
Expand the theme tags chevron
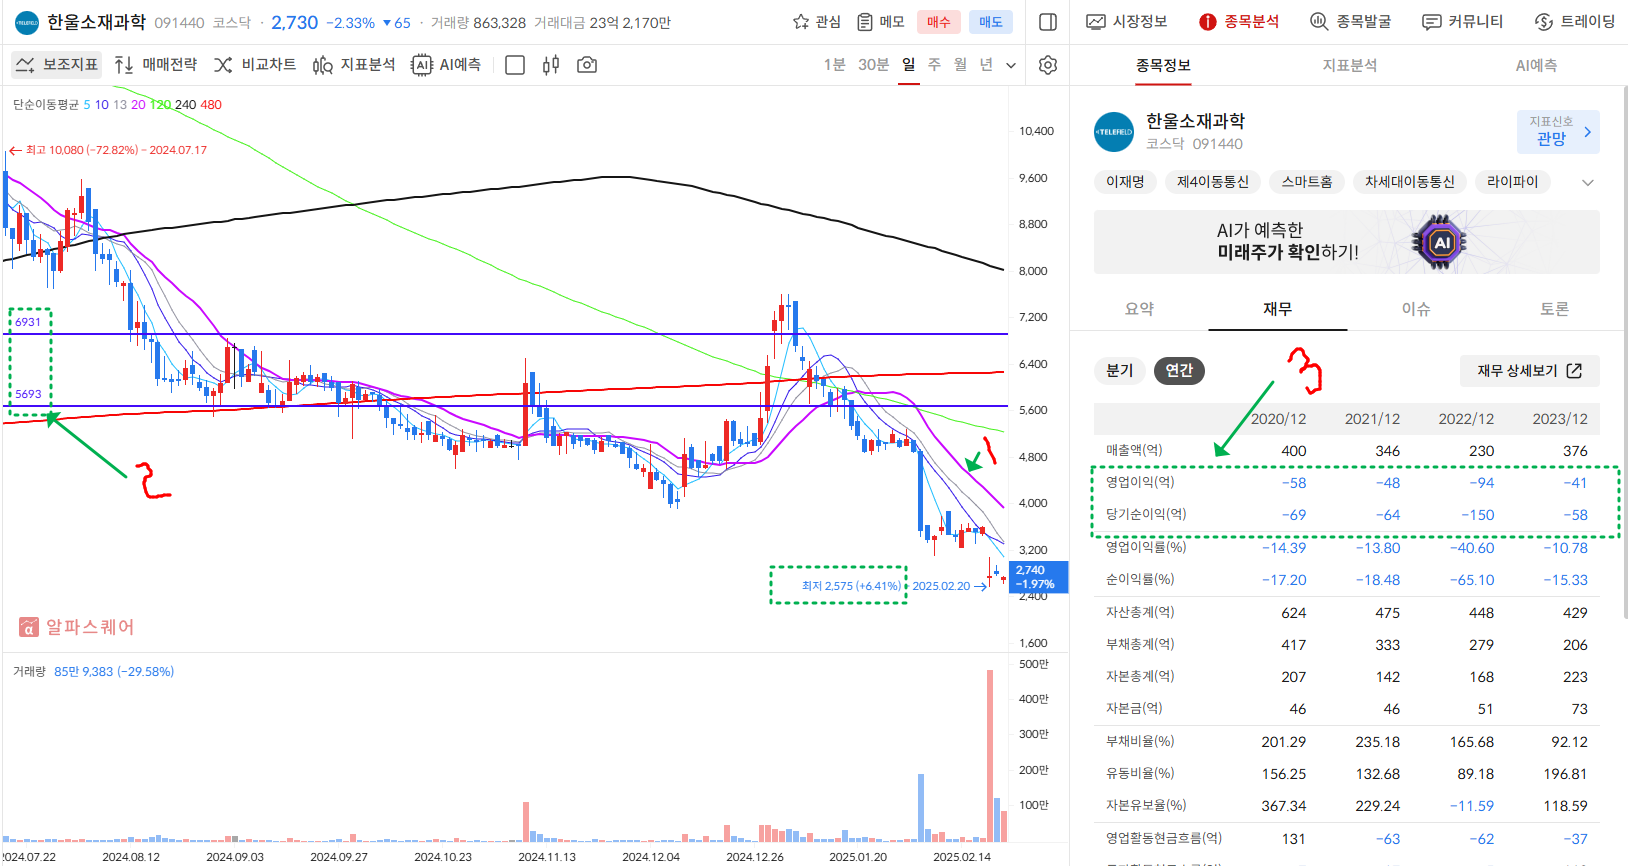tap(1588, 182)
